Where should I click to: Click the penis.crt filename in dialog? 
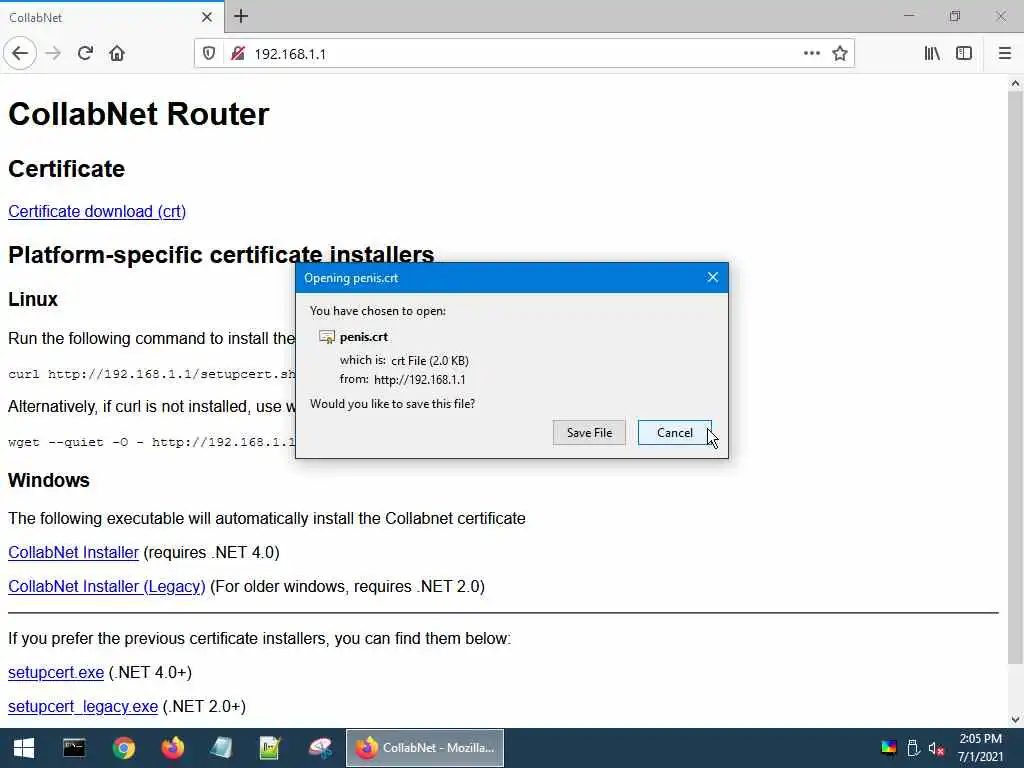click(364, 337)
